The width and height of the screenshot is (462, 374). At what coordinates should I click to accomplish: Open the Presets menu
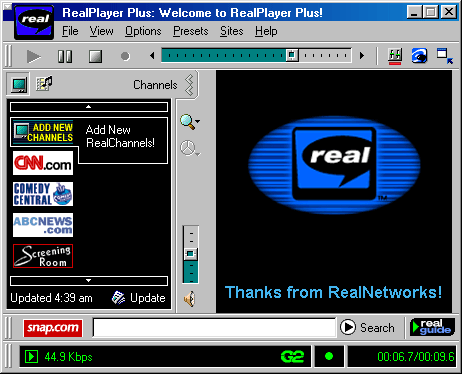coord(191,31)
